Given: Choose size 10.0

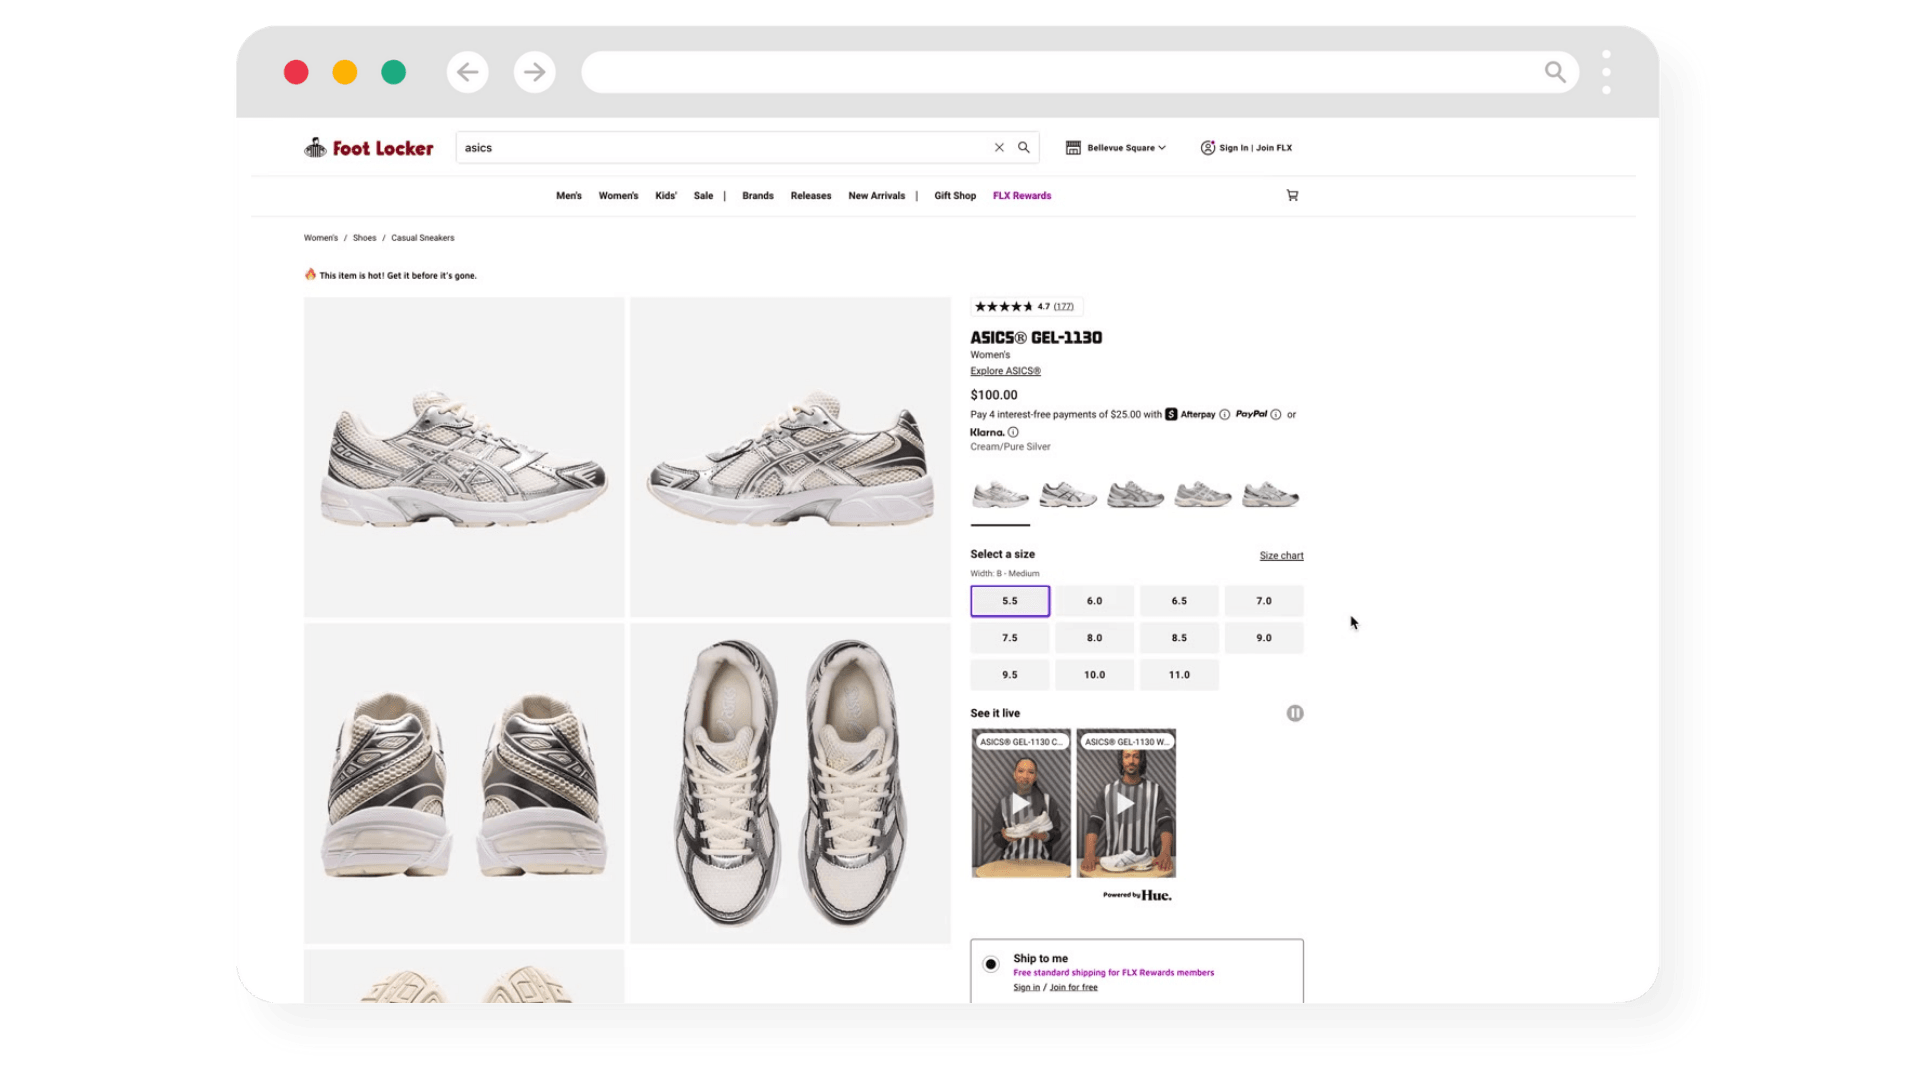Looking at the screenshot, I should (x=1094, y=675).
